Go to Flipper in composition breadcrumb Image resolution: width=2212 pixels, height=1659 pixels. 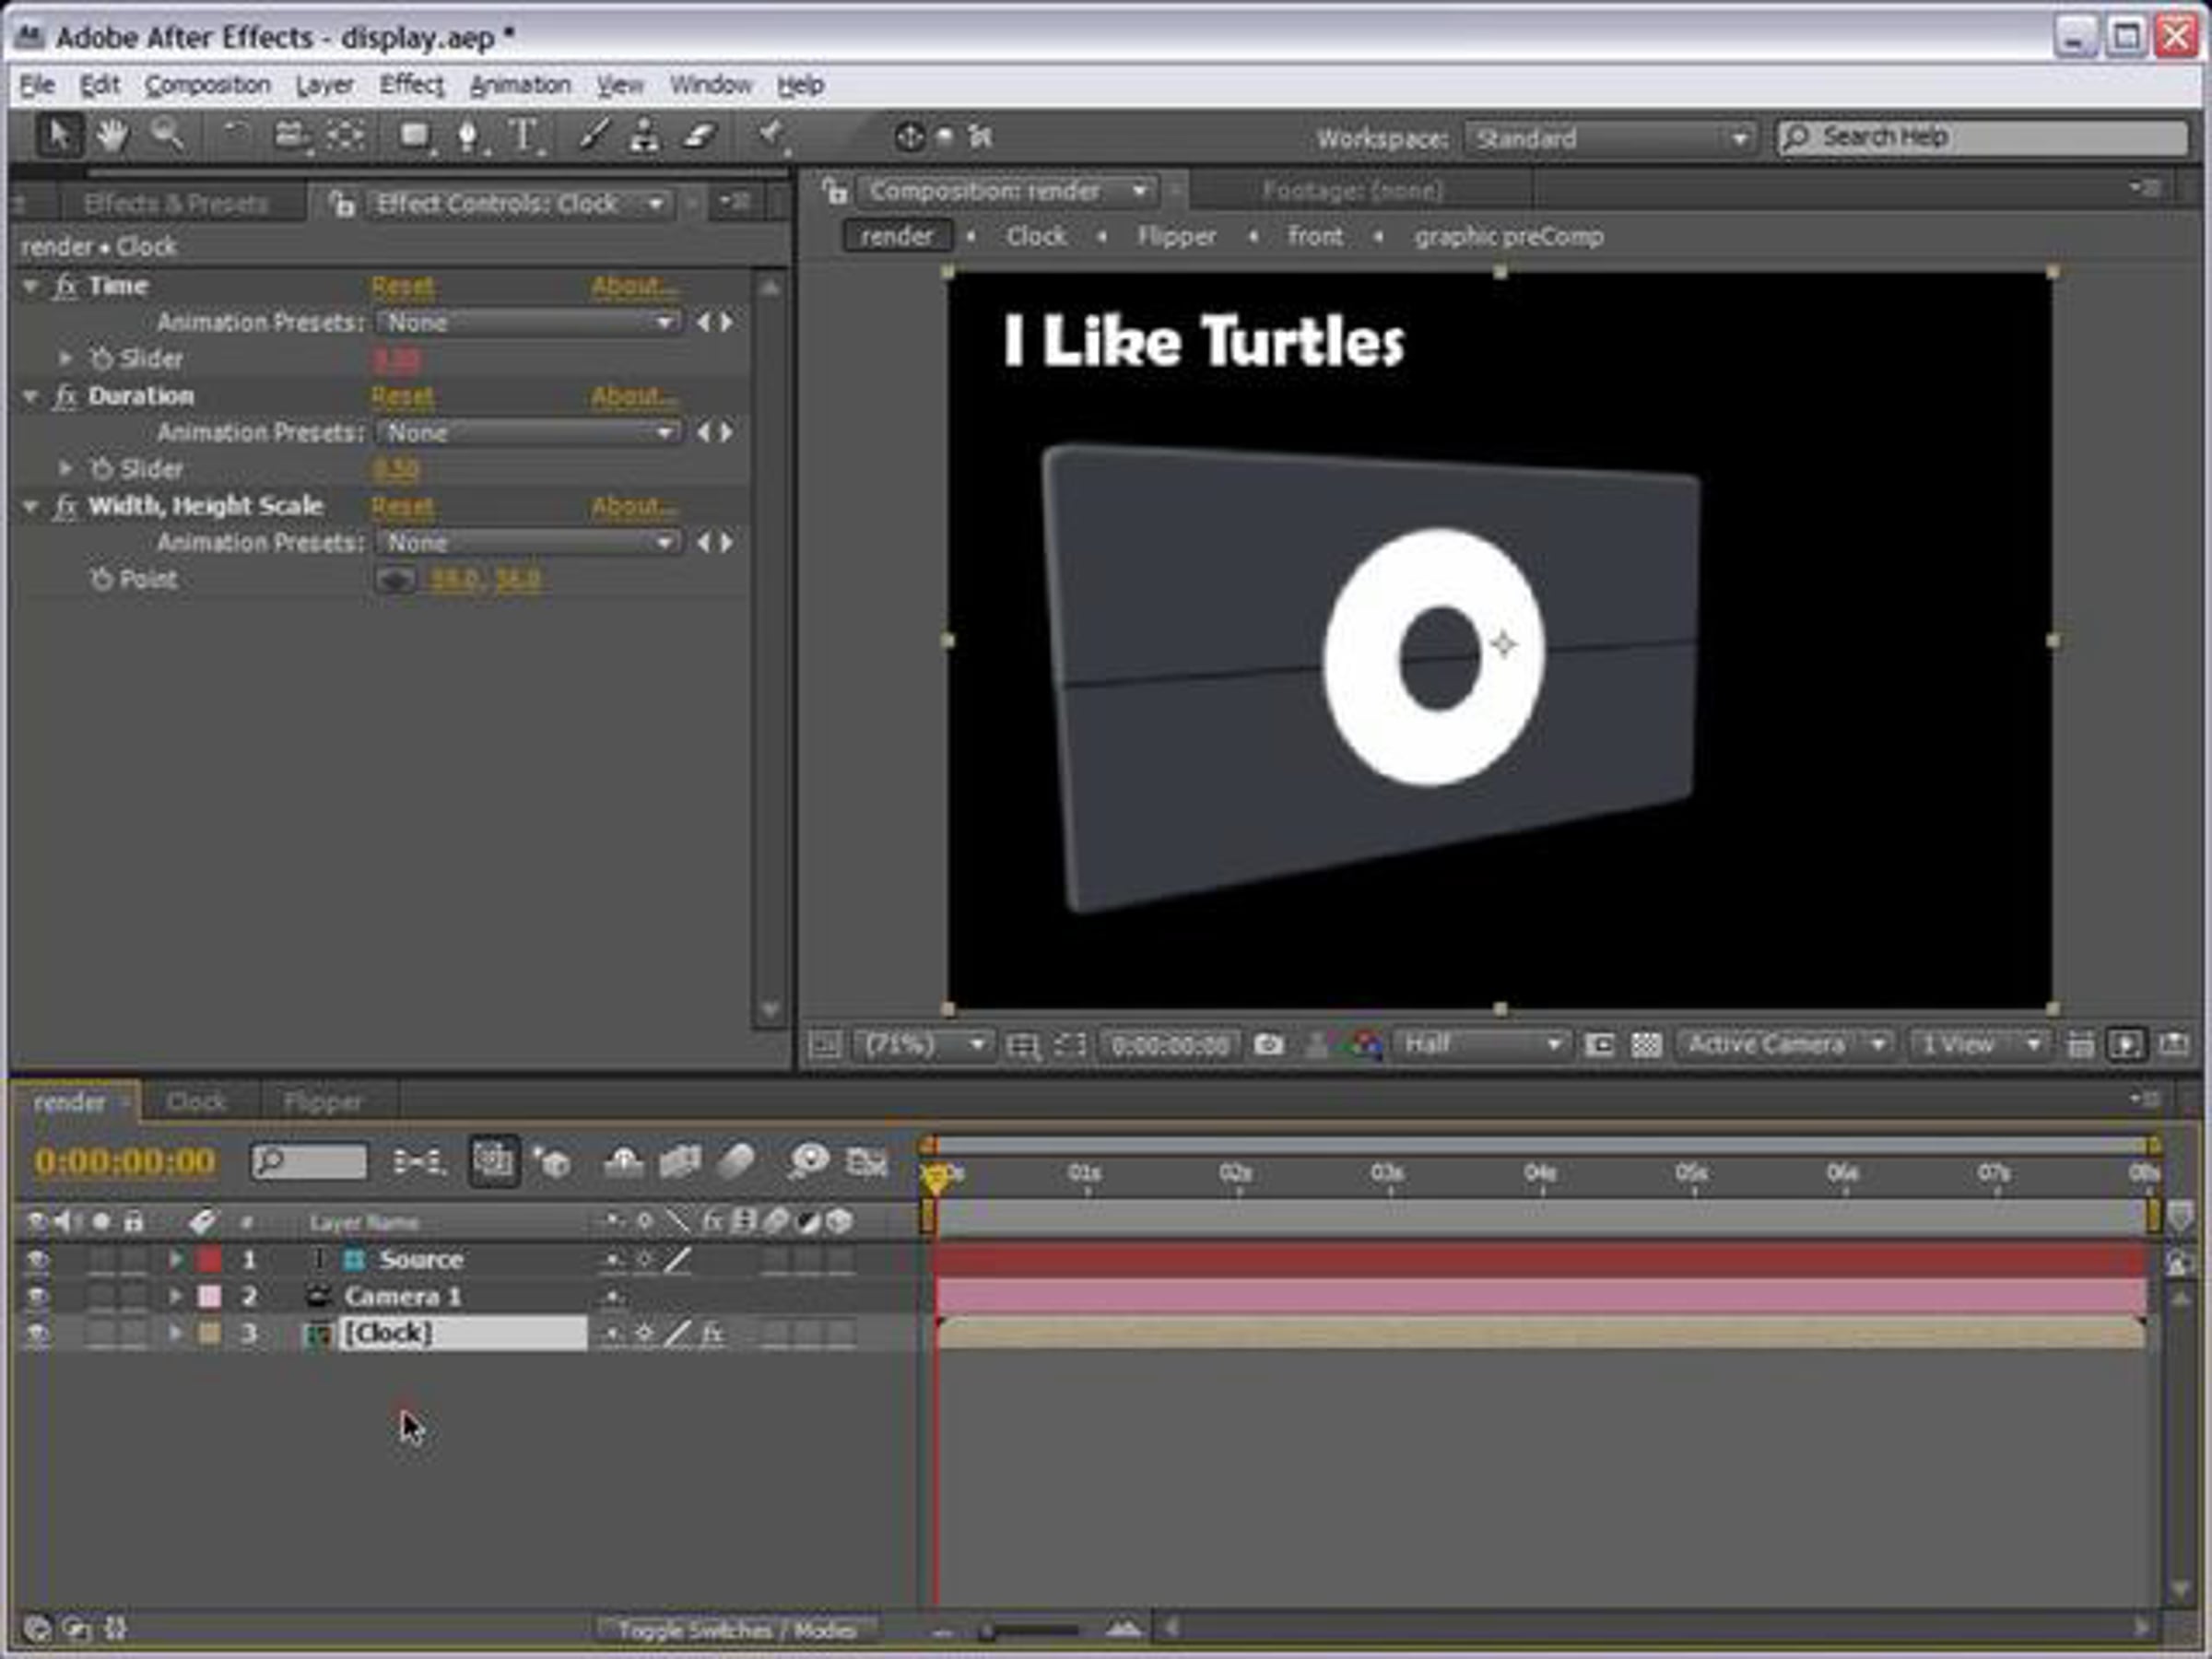(1176, 237)
